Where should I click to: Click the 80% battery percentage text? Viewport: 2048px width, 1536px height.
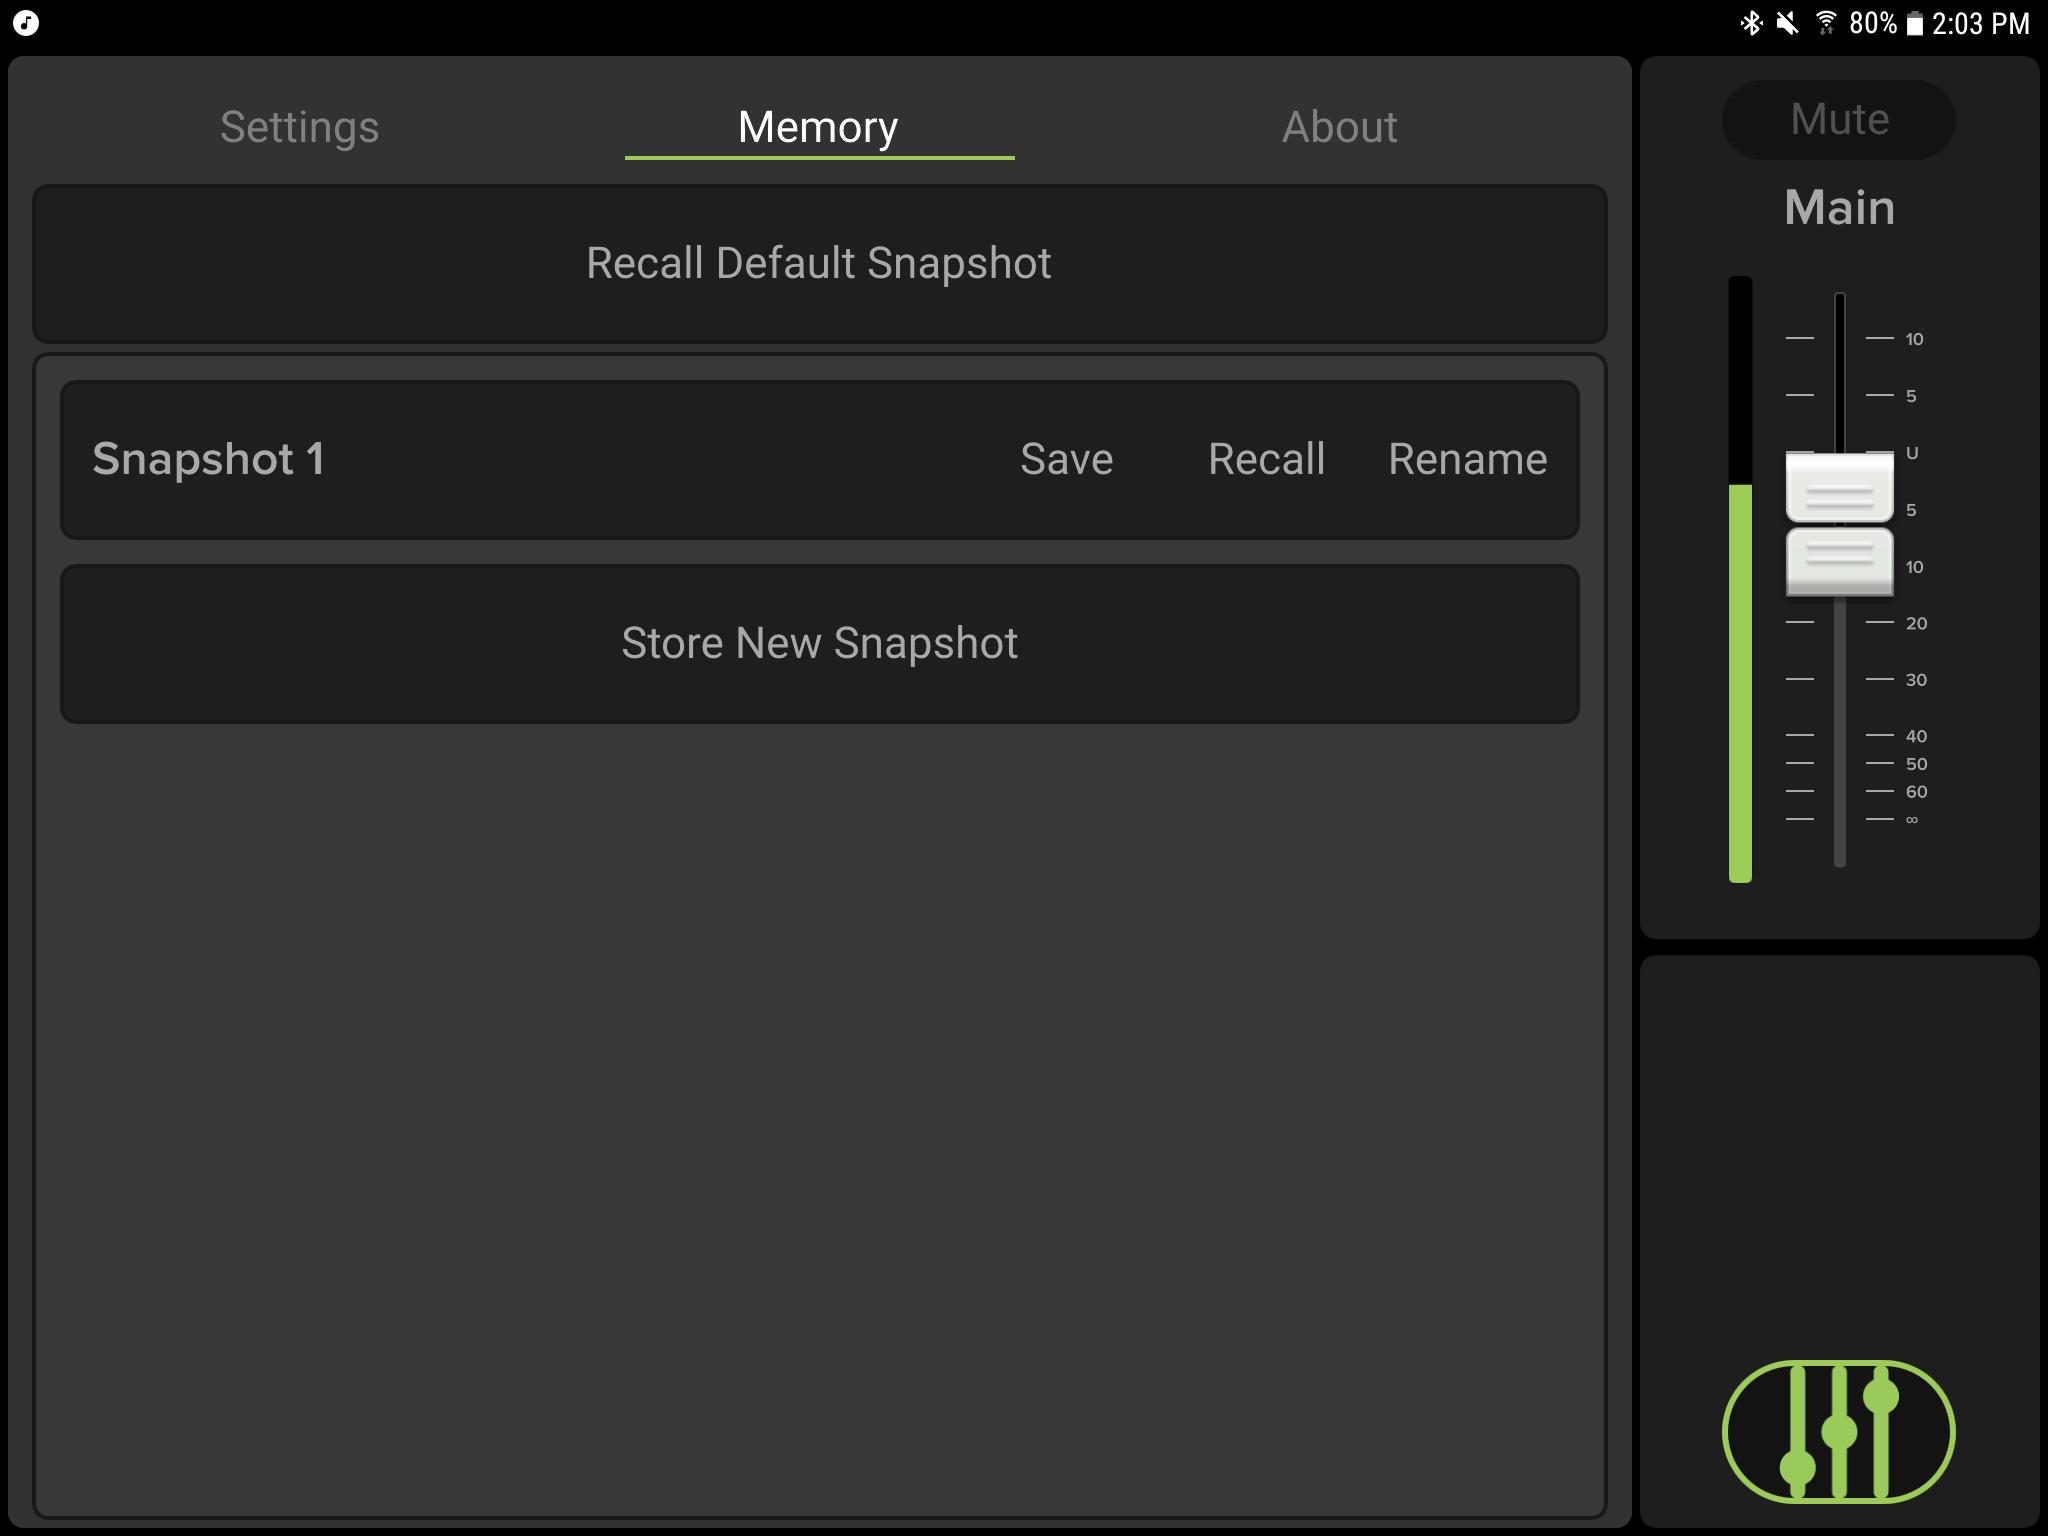(1873, 23)
